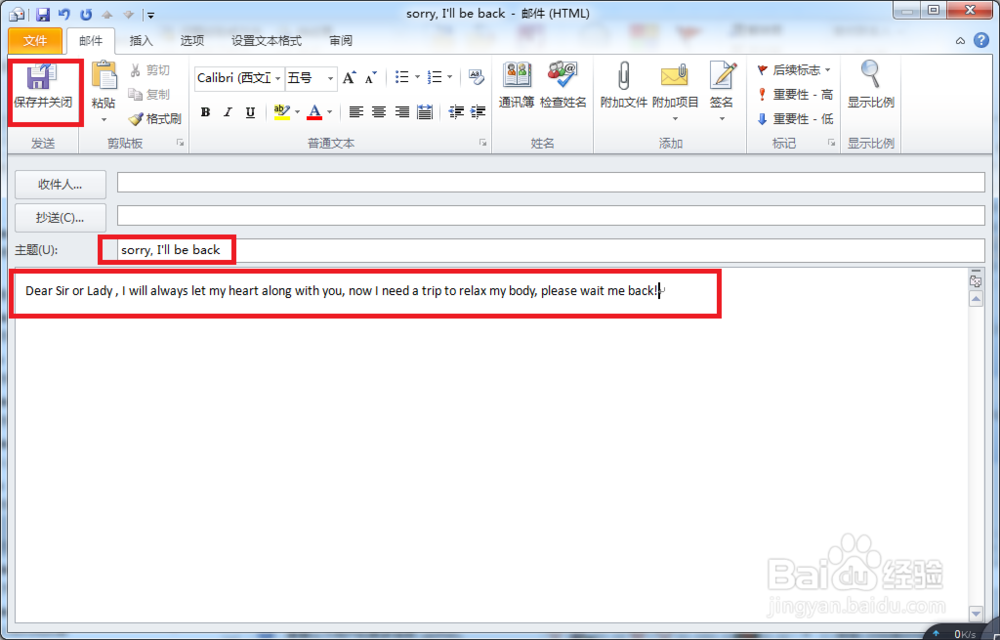Screen dimensions: 1000x640
Task: Center the text
Action: 379,112
